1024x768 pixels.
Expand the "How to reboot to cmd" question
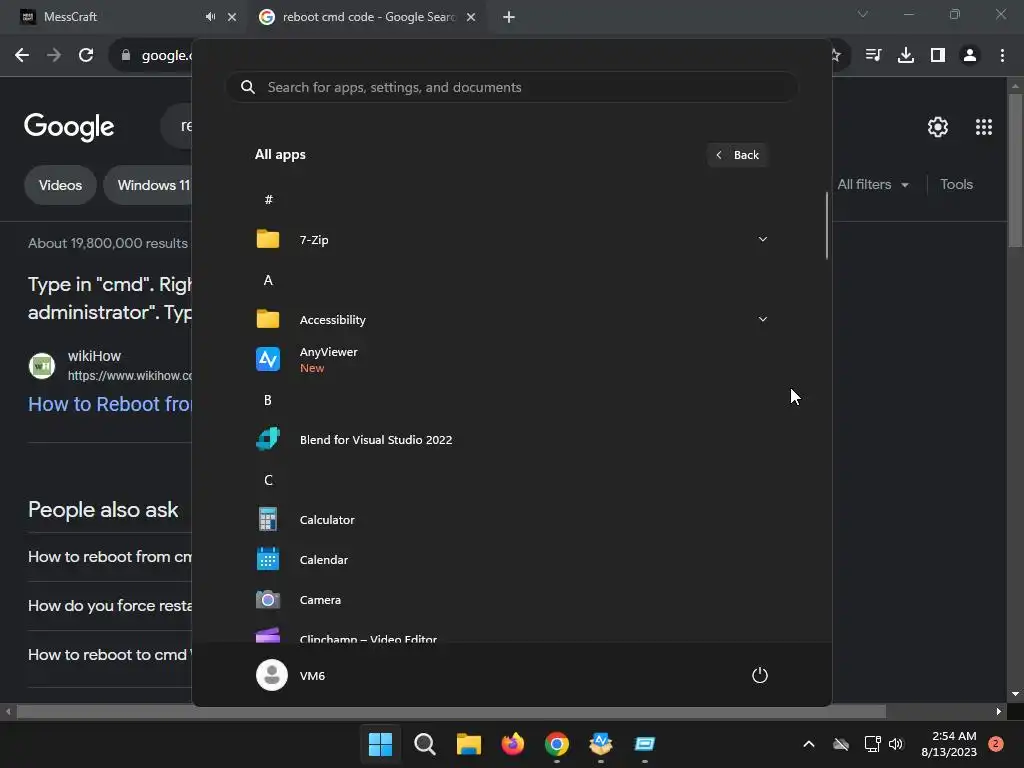[110, 654]
